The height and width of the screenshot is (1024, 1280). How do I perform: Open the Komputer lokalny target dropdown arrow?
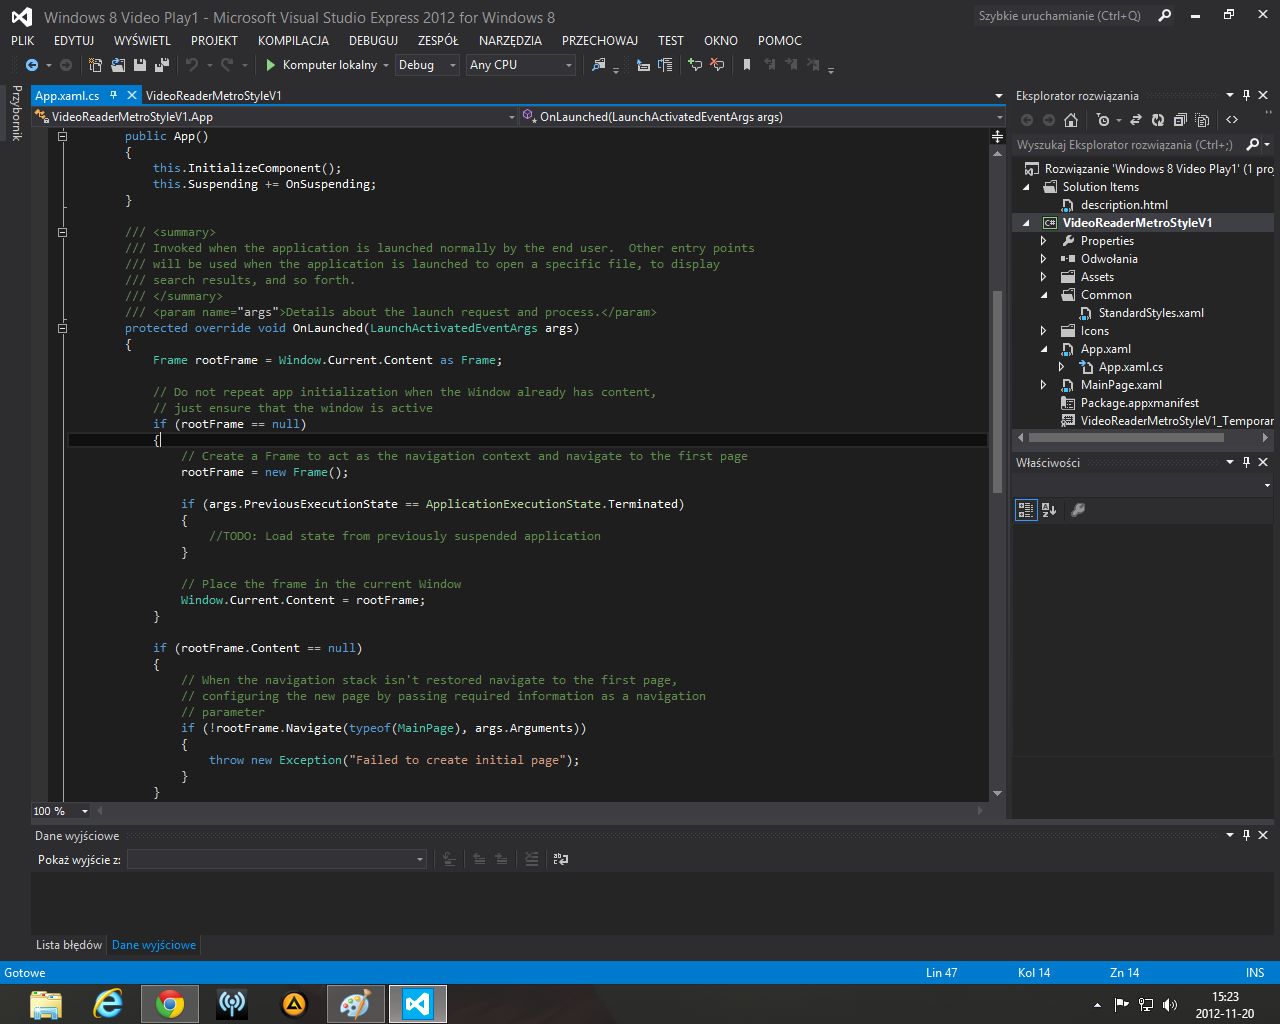click(x=386, y=65)
